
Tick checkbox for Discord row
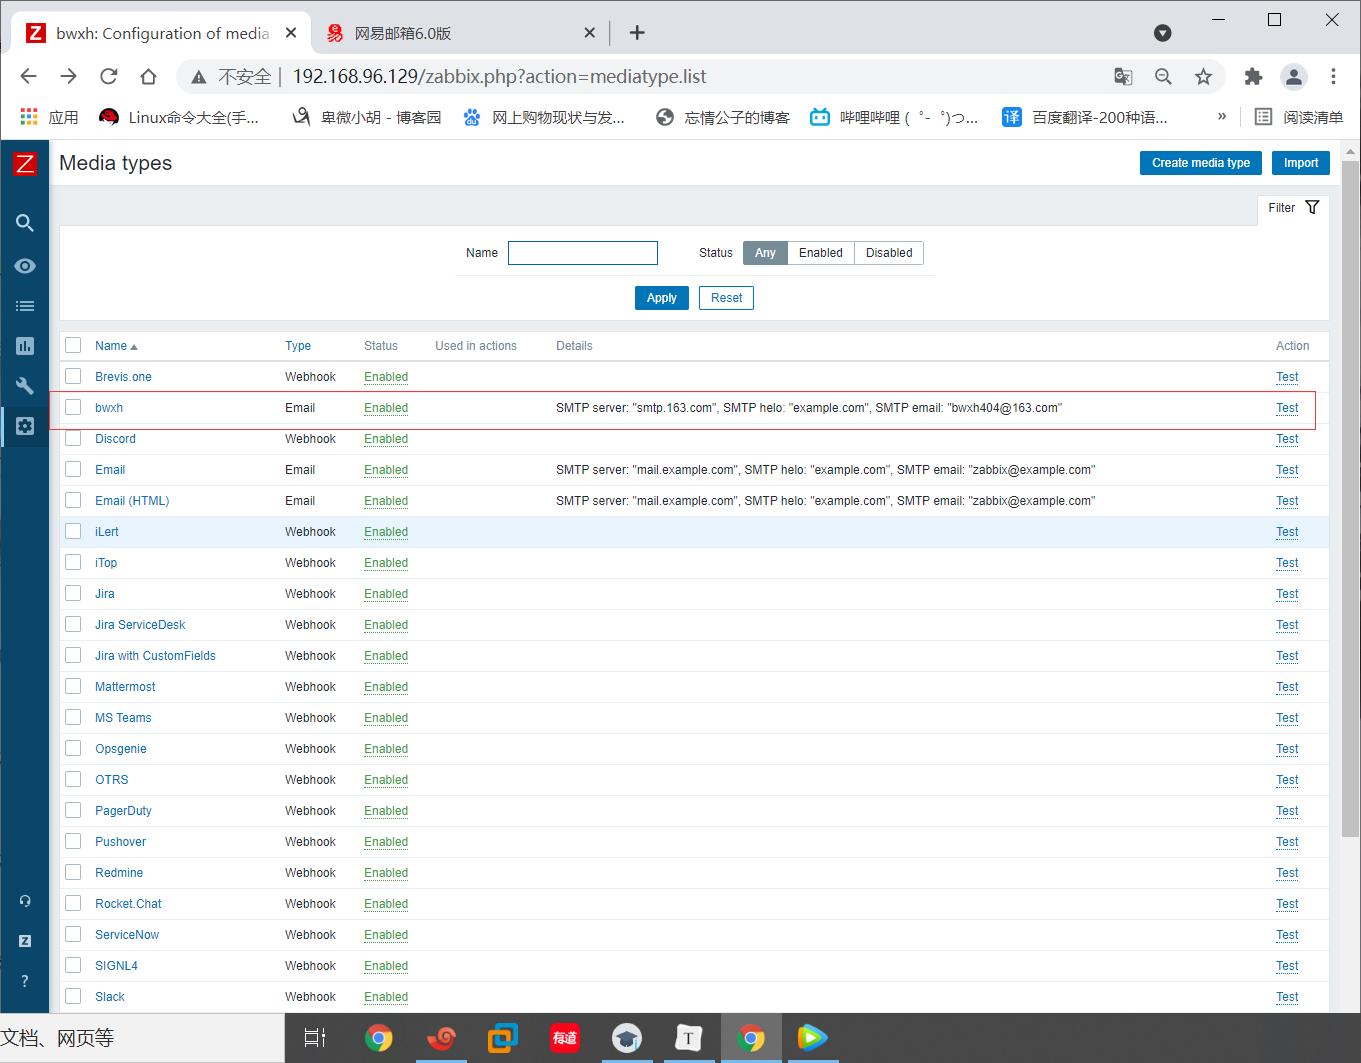pos(73,438)
